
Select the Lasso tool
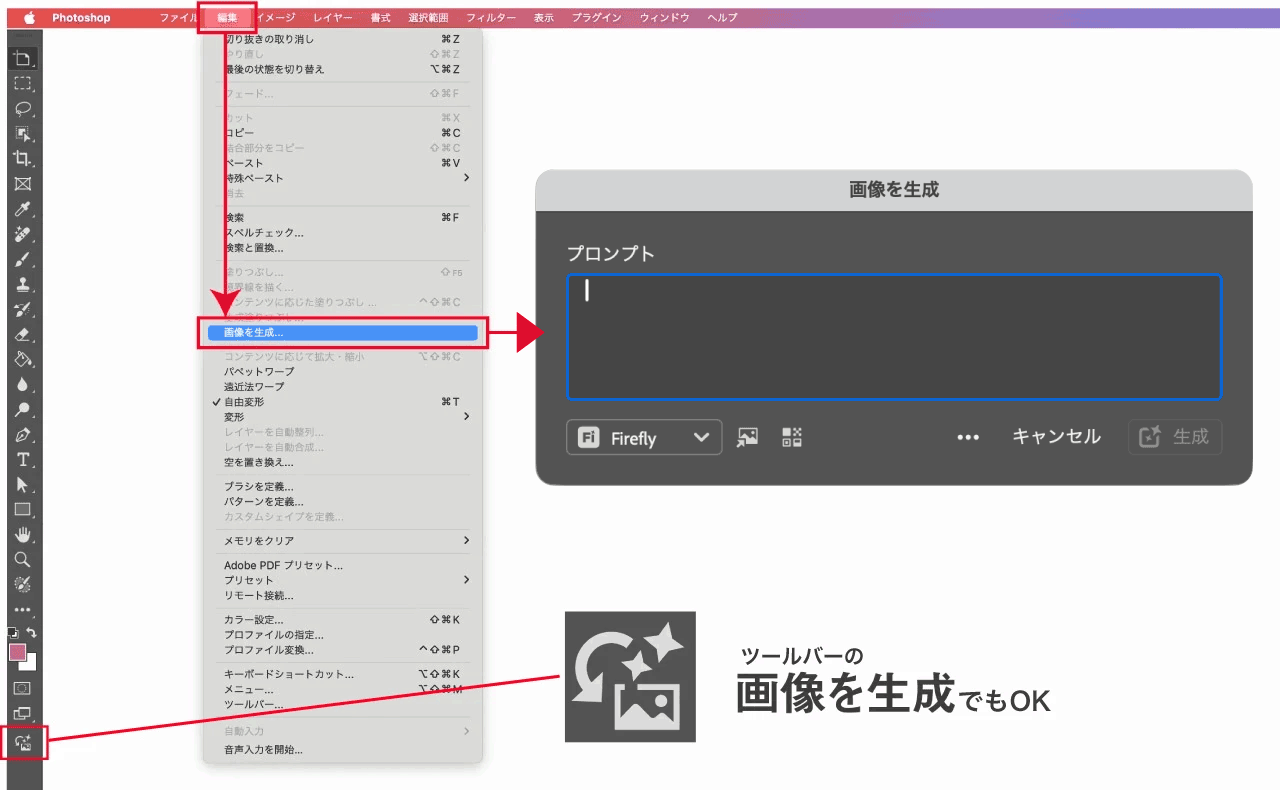coord(23,109)
